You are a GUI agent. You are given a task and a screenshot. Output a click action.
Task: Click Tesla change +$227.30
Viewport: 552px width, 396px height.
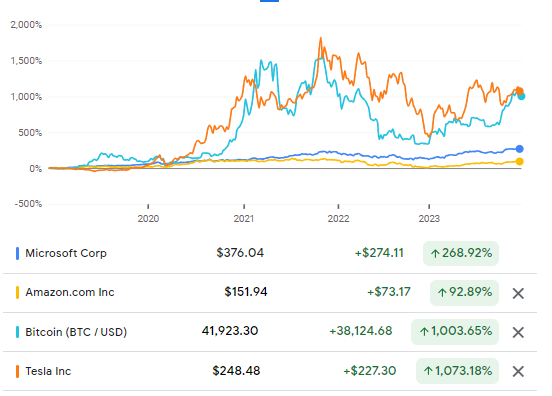click(370, 371)
